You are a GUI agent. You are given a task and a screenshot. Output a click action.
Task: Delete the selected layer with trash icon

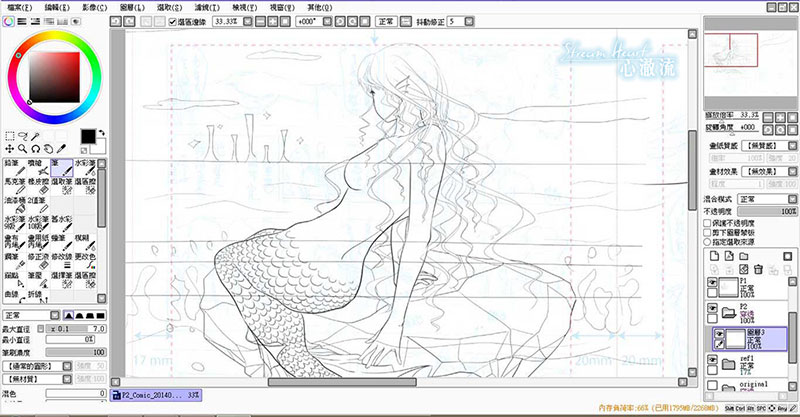tap(759, 269)
